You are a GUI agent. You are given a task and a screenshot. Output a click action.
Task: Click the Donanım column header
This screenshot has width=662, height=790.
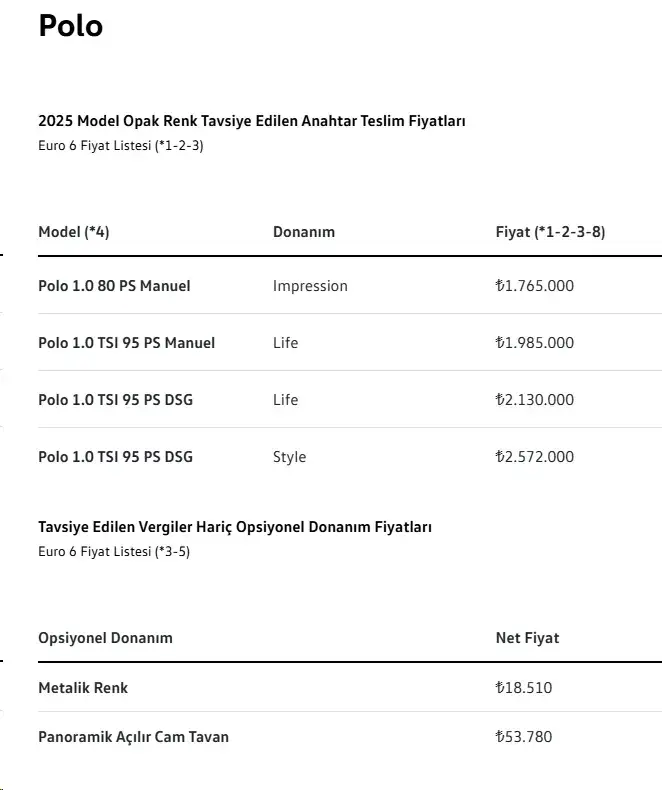(x=304, y=232)
